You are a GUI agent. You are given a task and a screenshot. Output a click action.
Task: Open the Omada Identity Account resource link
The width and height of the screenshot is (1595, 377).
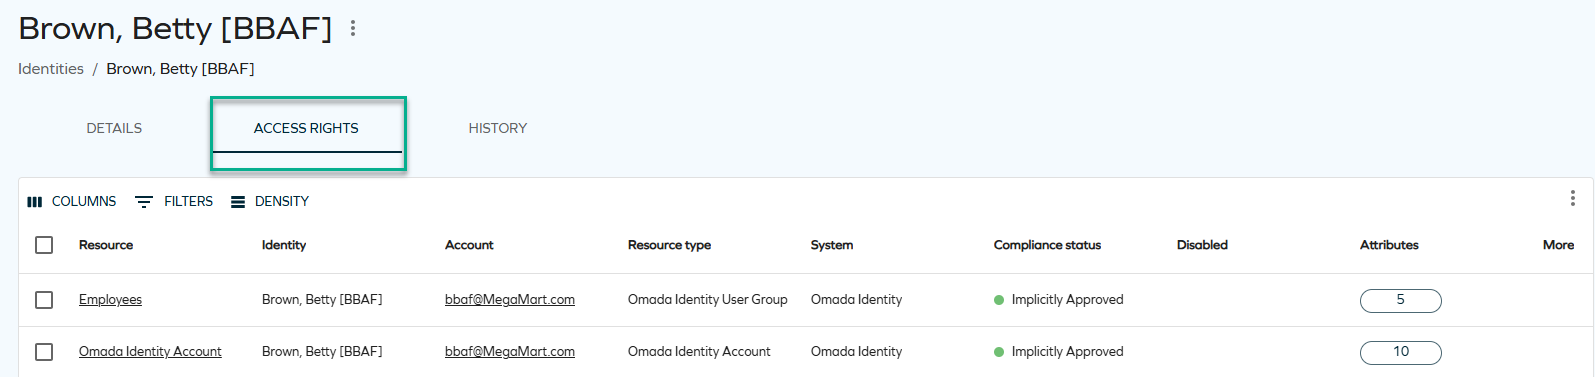click(x=150, y=352)
